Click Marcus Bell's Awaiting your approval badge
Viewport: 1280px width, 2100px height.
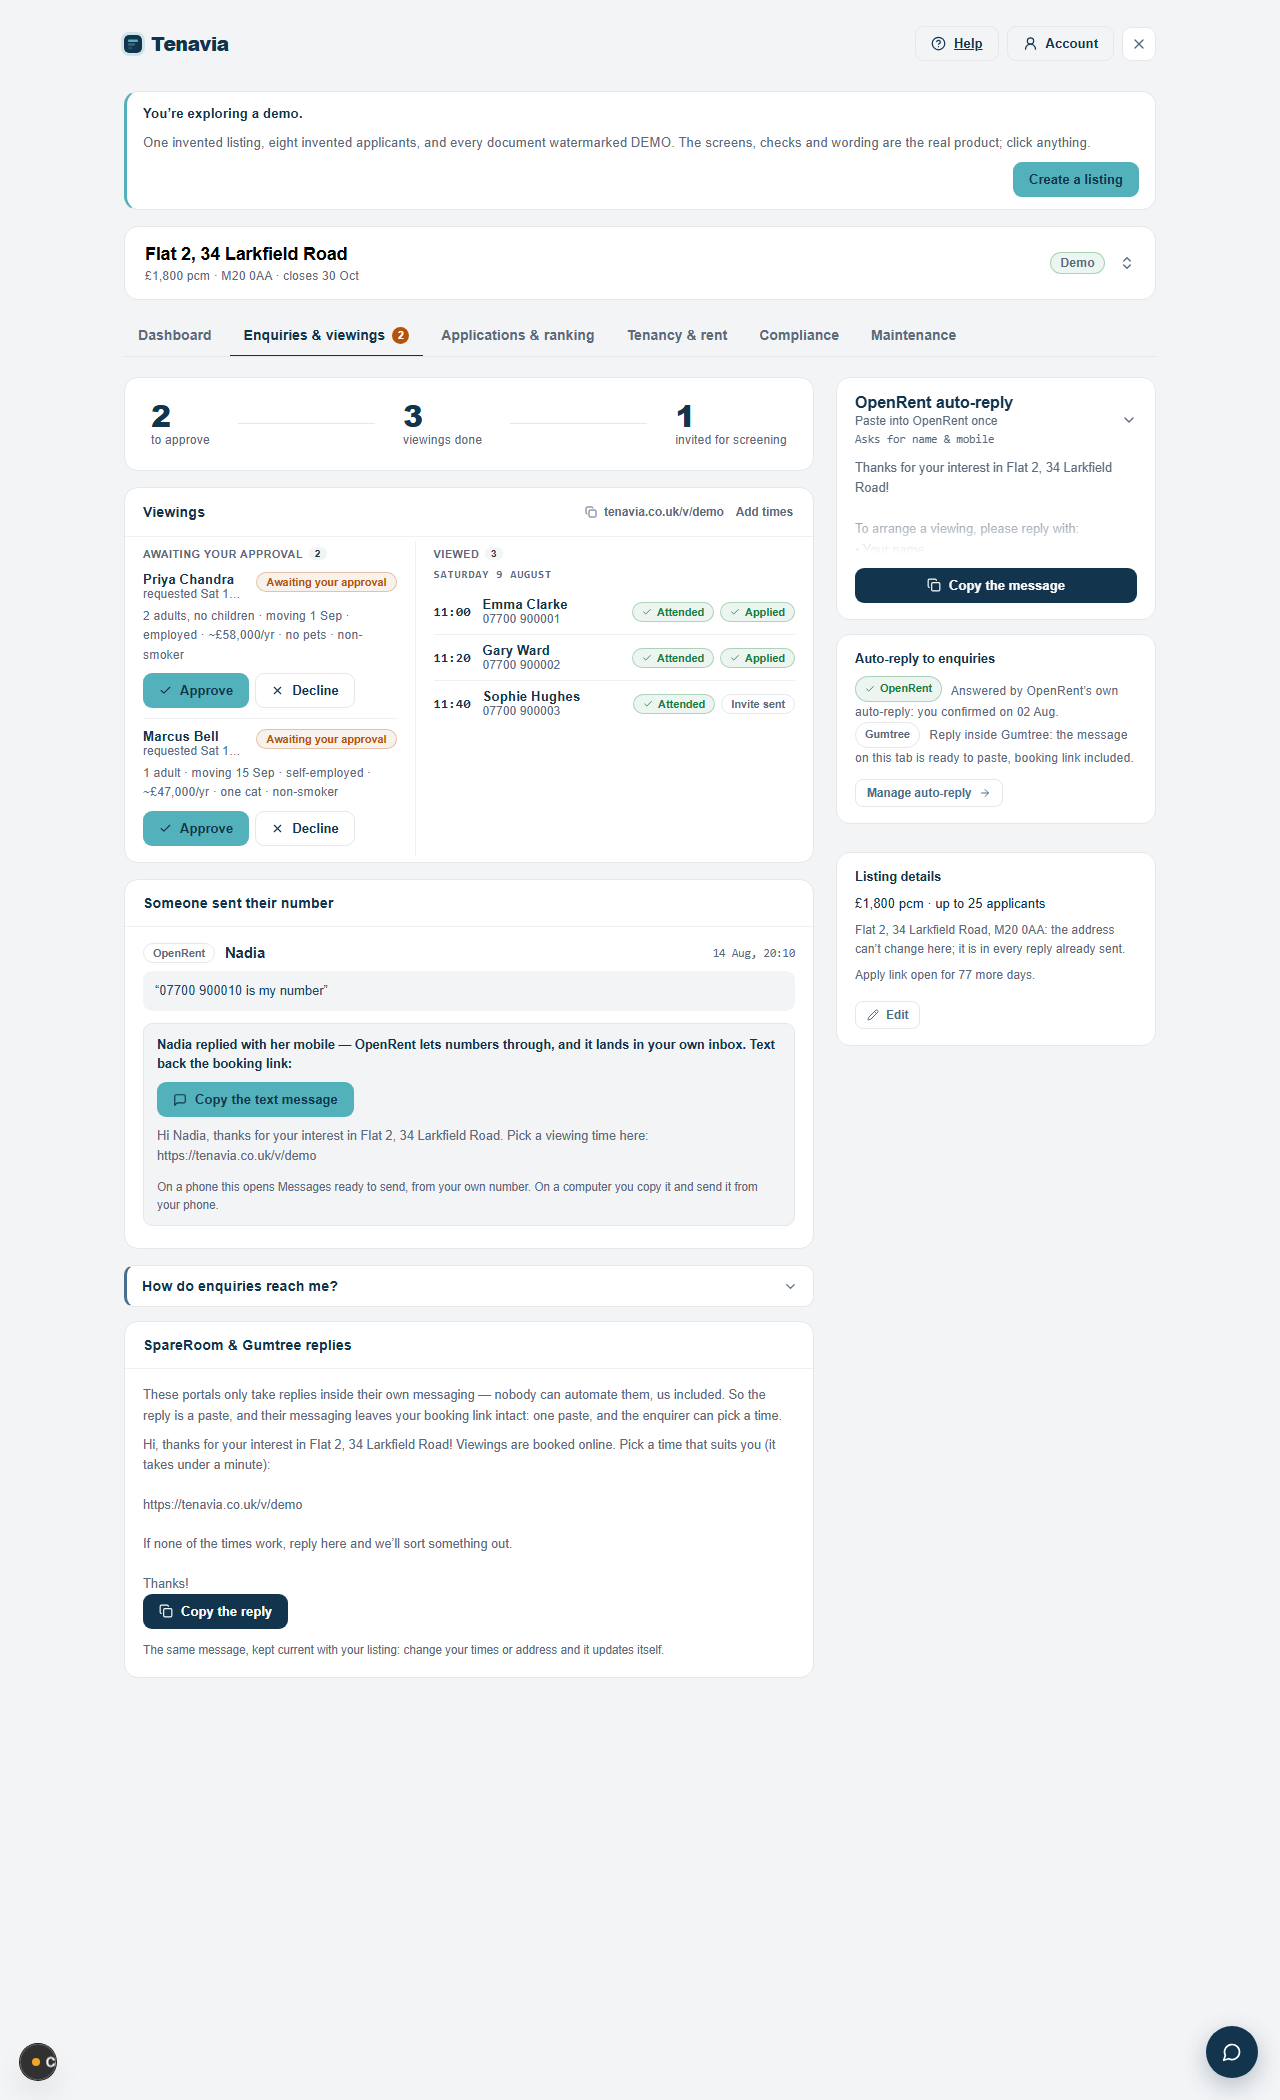point(326,739)
